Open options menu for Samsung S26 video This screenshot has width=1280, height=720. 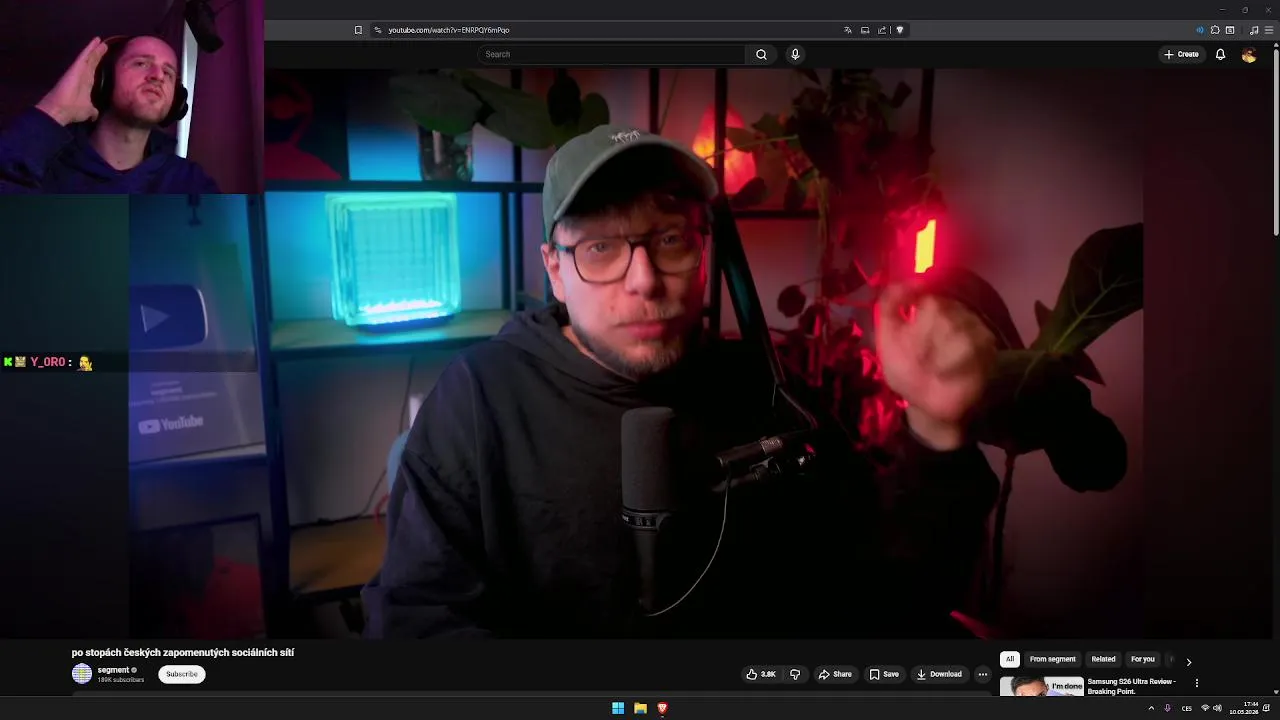[1197, 683]
